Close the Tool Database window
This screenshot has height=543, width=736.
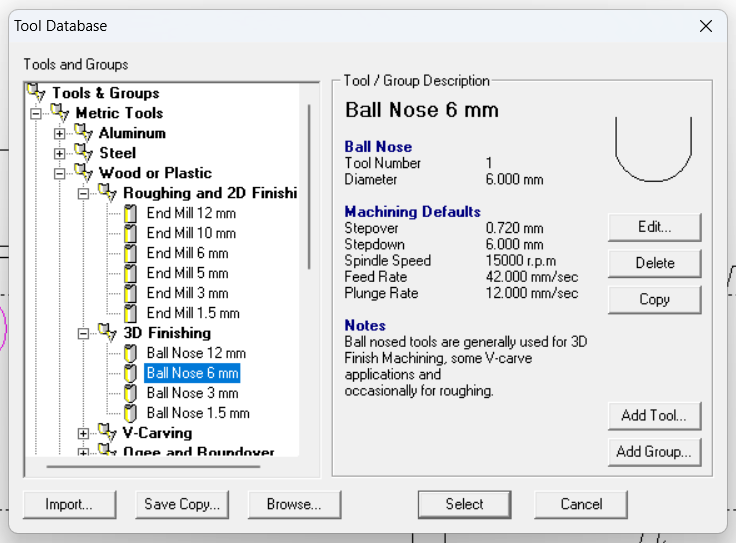click(705, 26)
